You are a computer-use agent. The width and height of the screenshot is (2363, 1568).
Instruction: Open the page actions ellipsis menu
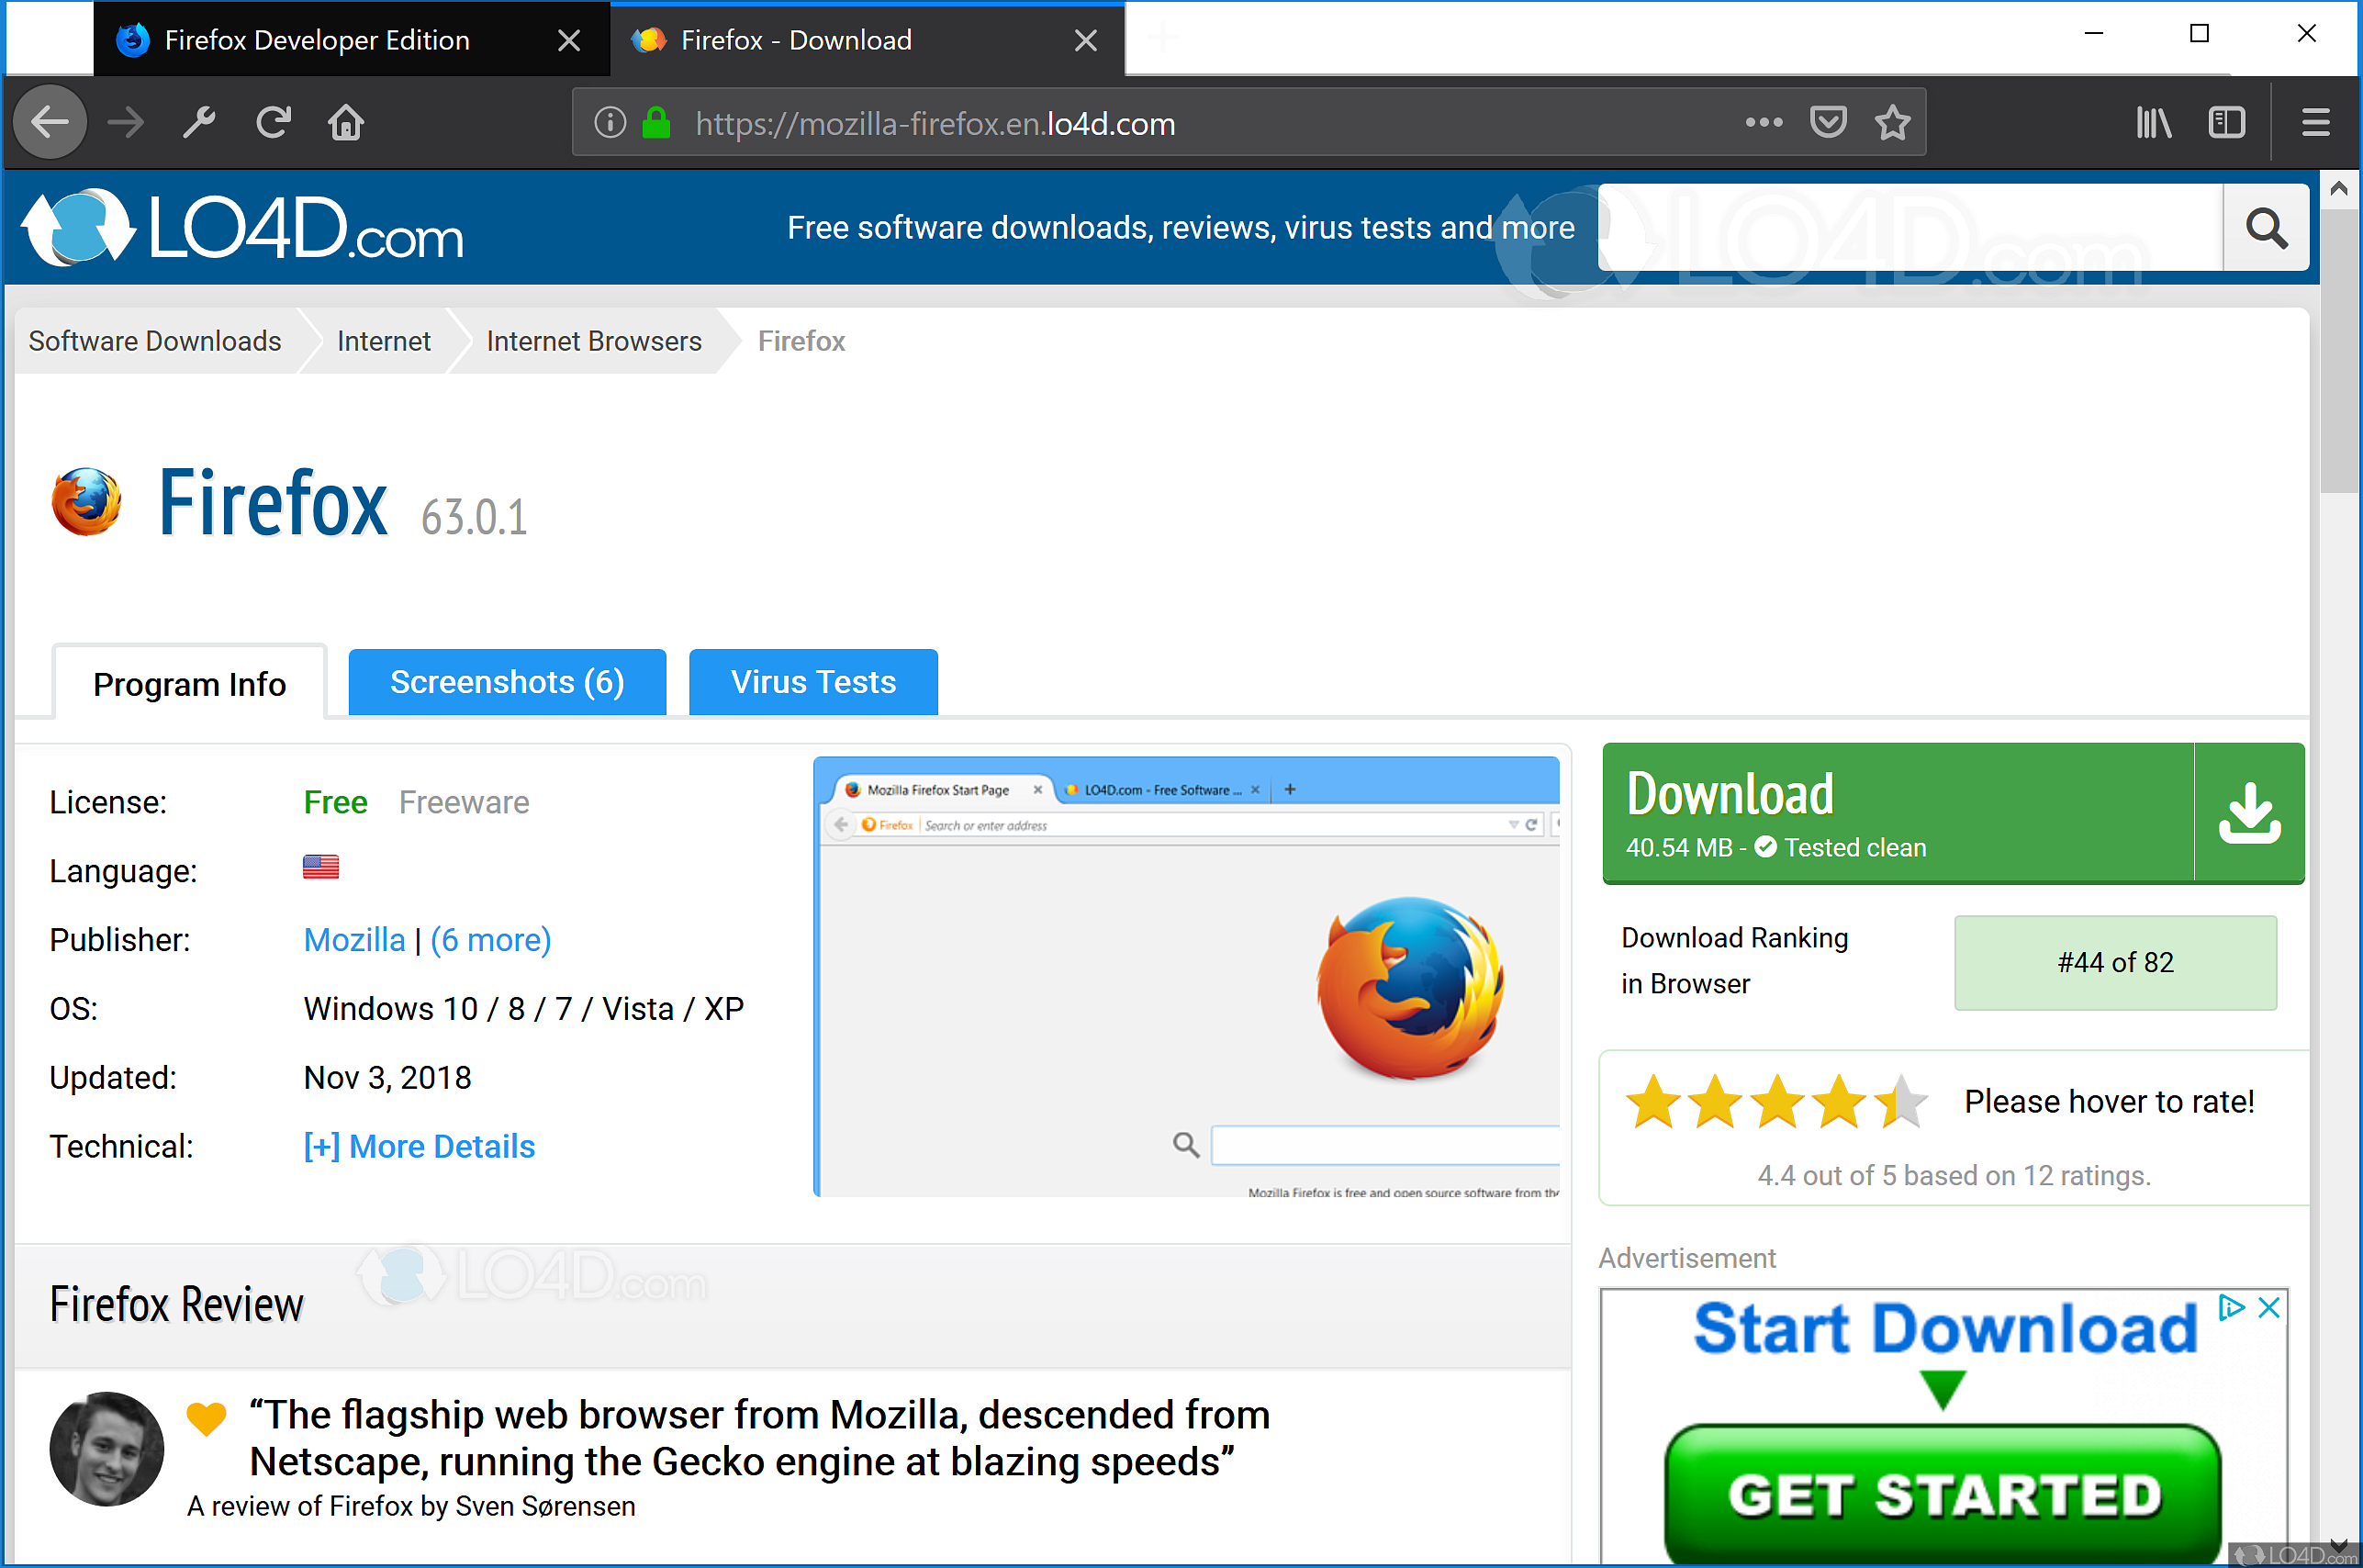(1763, 121)
